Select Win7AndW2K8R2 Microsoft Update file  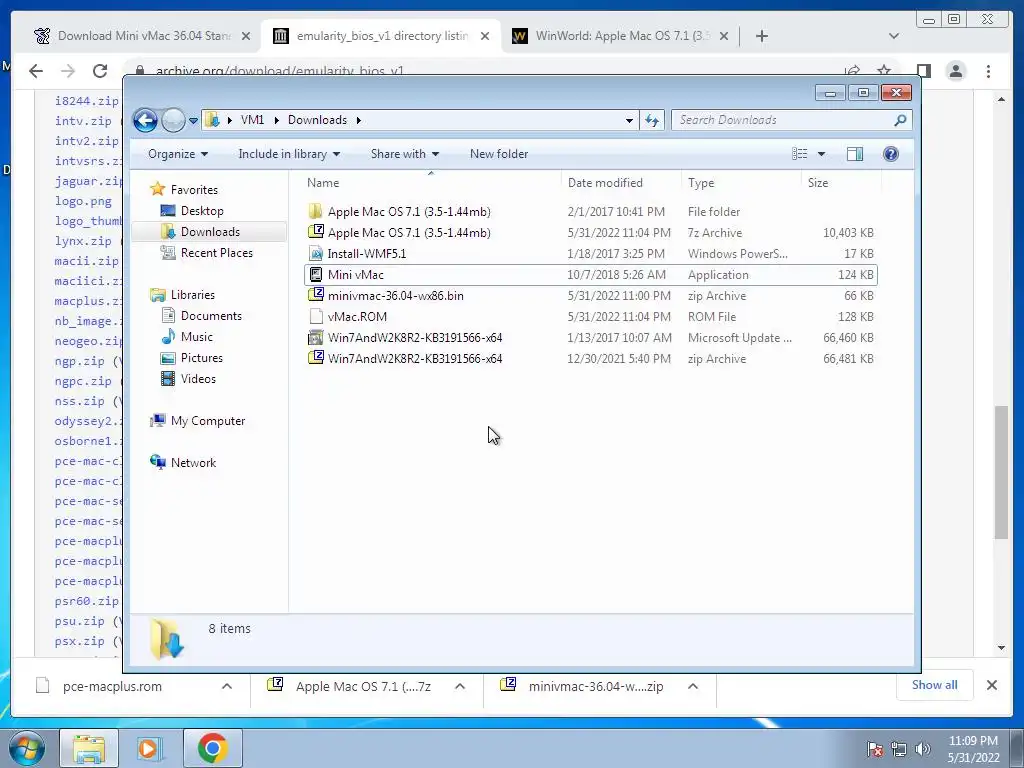click(590, 338)
